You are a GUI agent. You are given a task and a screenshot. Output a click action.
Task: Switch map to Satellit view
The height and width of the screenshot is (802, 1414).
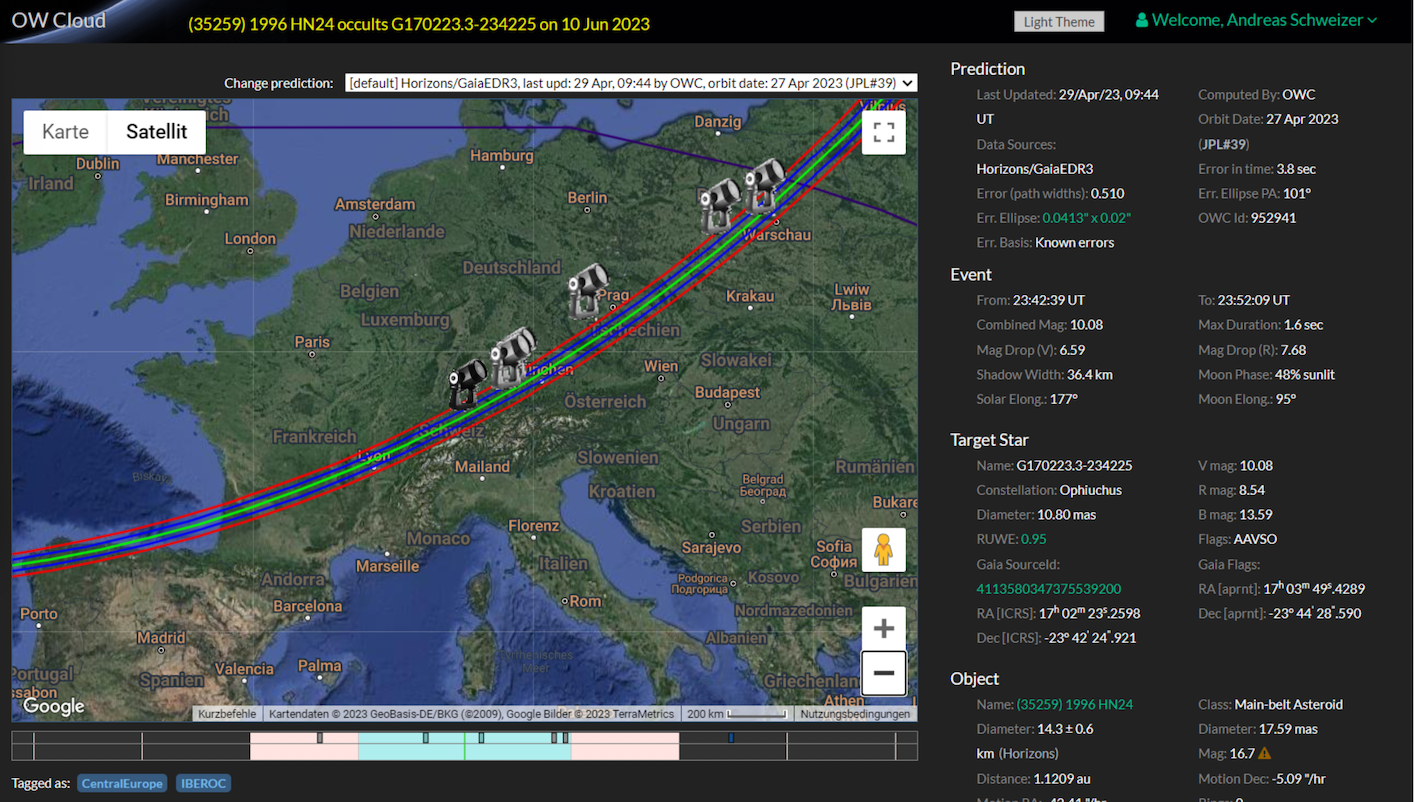pyautogui.click(x=156, y=132)
